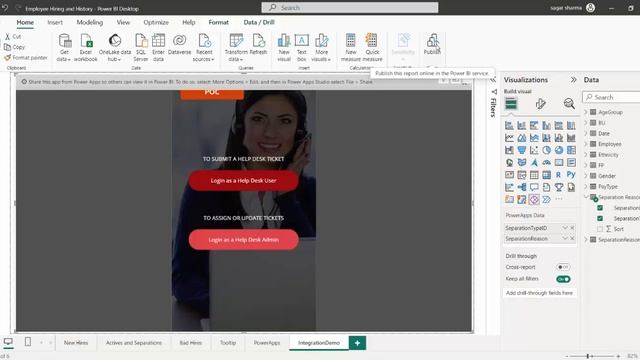Select the Q&A visual
This screenshot has height=360, width=640.
pos(534,187)
